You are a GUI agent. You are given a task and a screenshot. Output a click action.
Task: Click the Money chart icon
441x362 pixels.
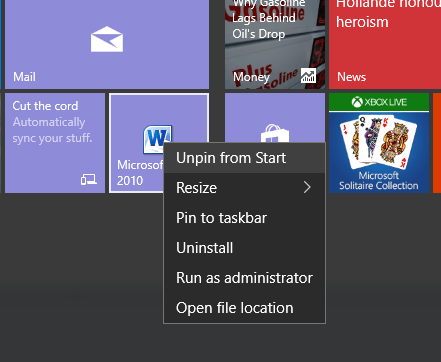point(308,76)
